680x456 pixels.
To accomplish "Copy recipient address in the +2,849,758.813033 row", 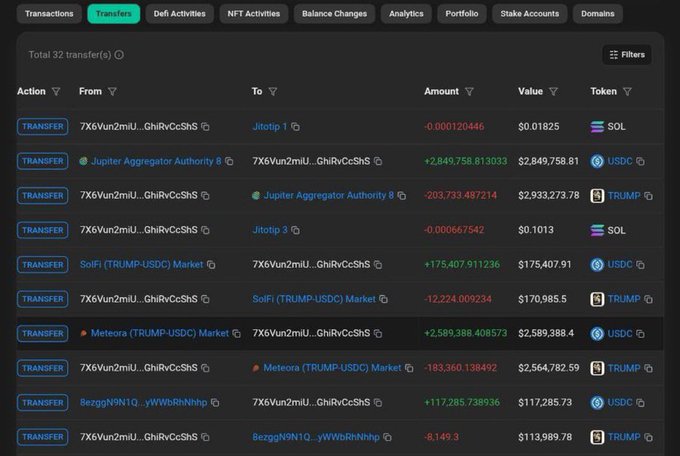I will click(378, 161).
